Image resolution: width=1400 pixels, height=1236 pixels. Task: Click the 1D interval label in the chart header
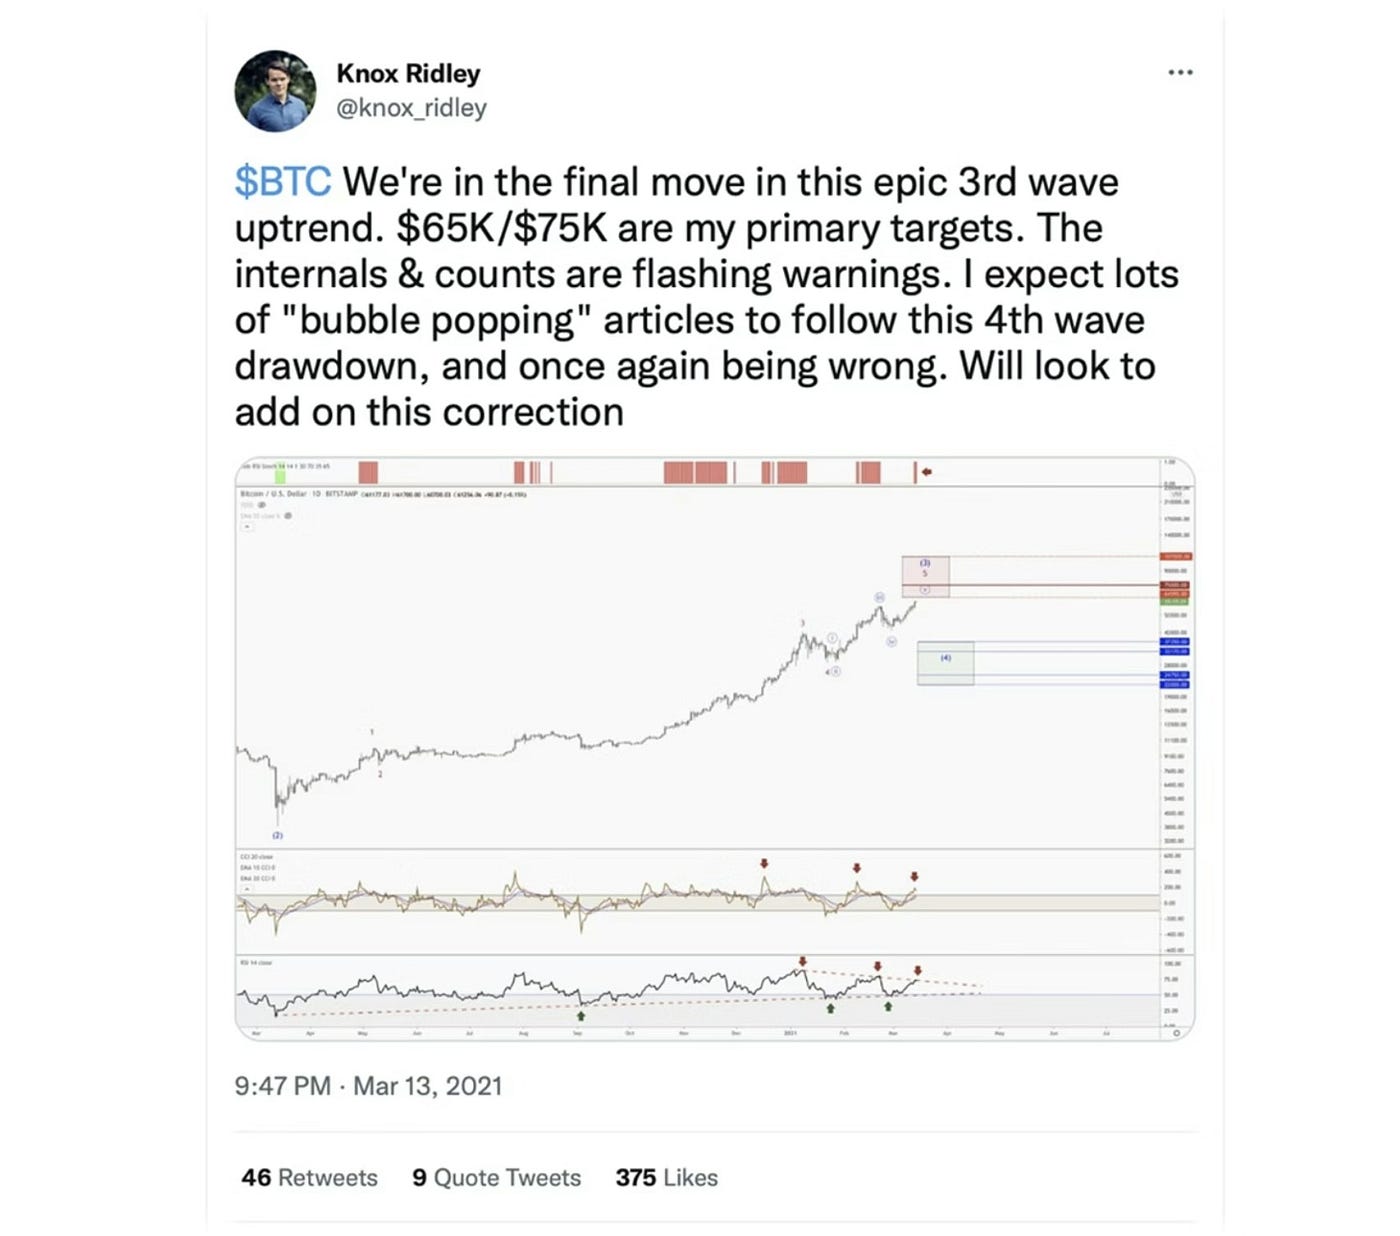(315, 494)
